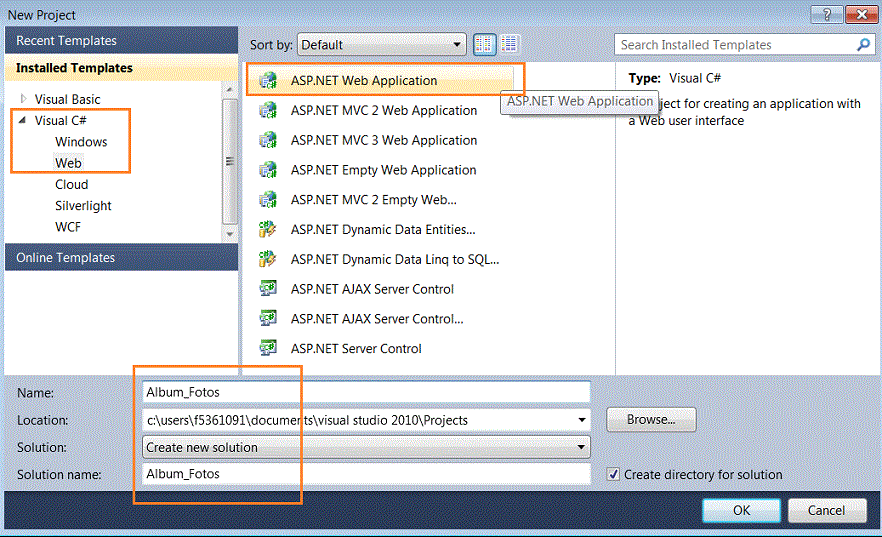This screenshot has height=537, width=882.
Task: Click the tree scrollbar up arrow
Action: point(230,89)
